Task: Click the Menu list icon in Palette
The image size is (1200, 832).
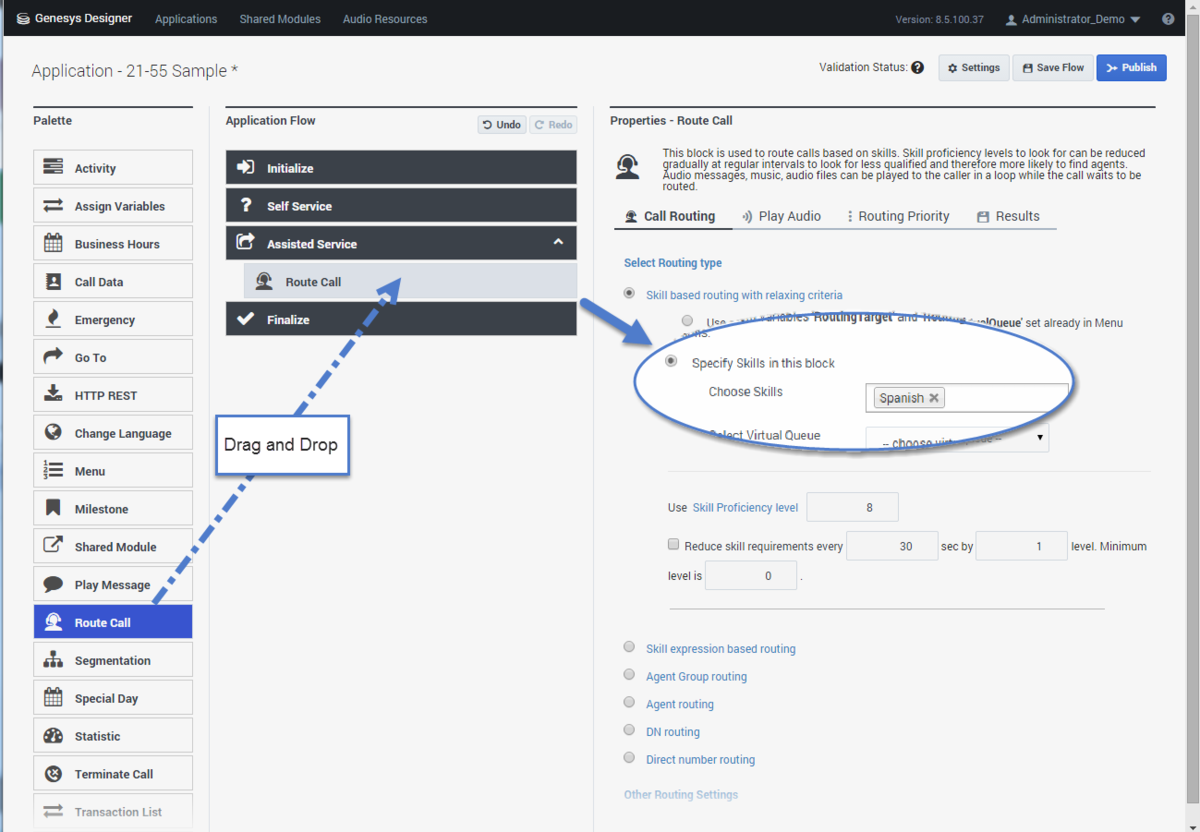Action: (54, 471)
